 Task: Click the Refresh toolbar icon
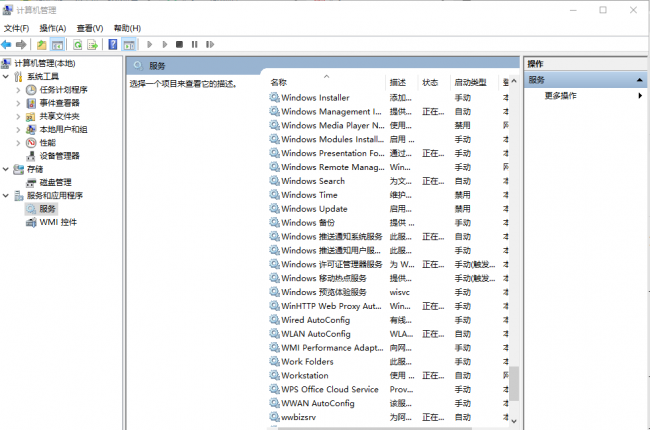78,44
